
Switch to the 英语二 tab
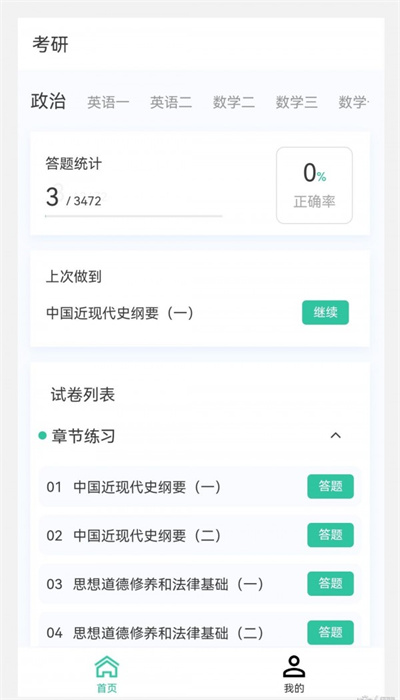coord(171,102)
